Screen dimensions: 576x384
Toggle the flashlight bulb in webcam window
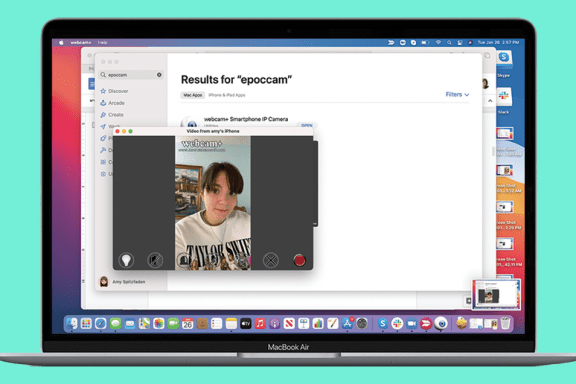pos(126,260)
